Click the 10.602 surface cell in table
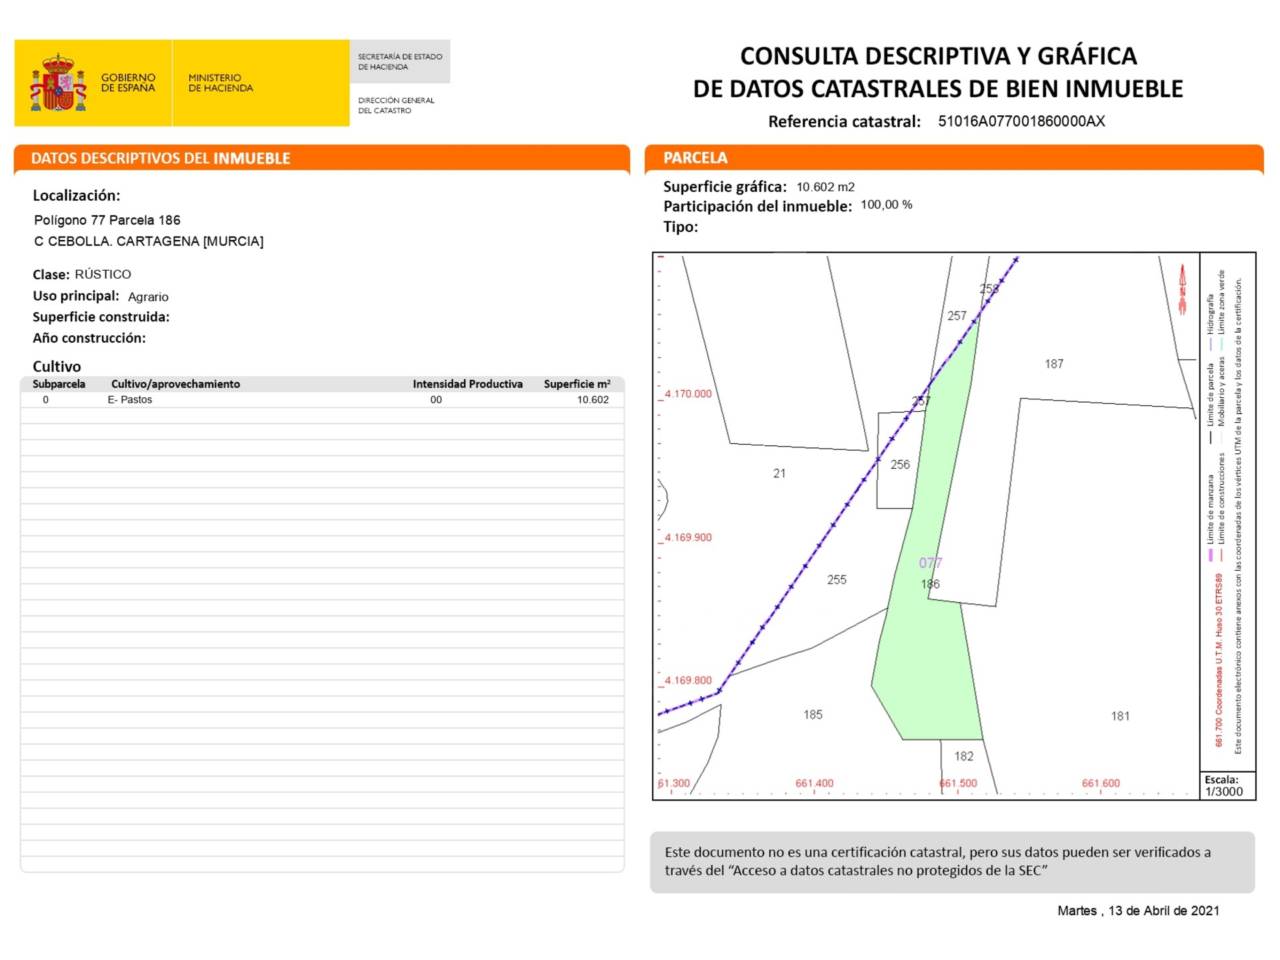The image size is (1280, 960). click(592, 399)
